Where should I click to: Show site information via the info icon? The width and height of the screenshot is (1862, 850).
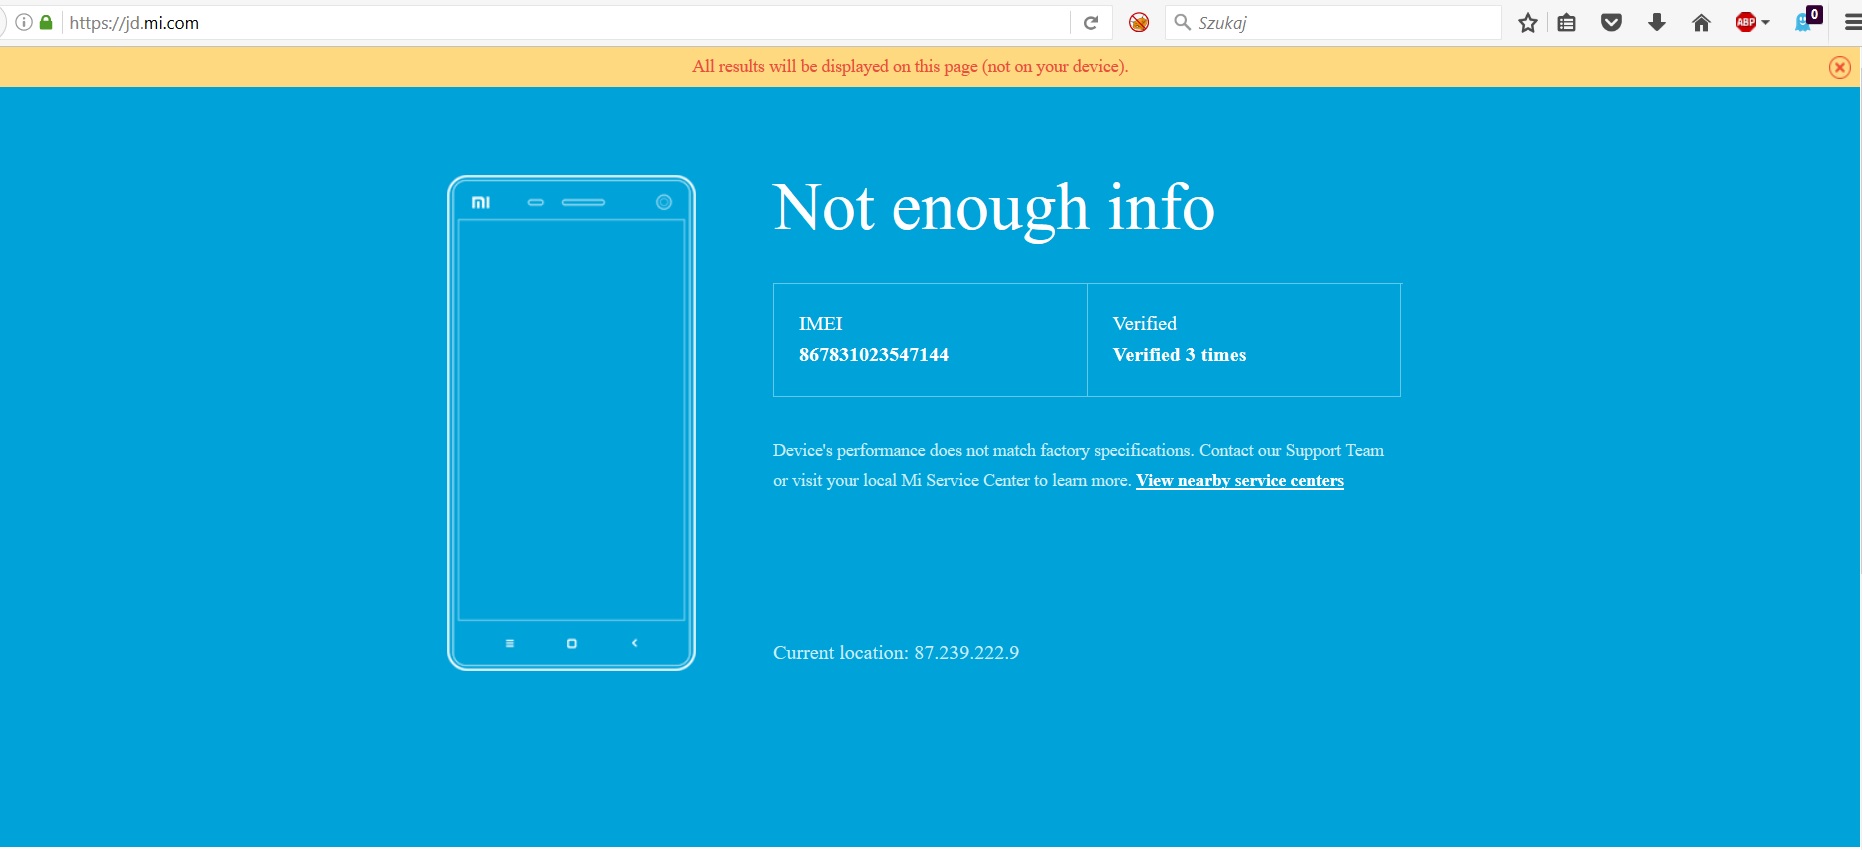[24, 23]
